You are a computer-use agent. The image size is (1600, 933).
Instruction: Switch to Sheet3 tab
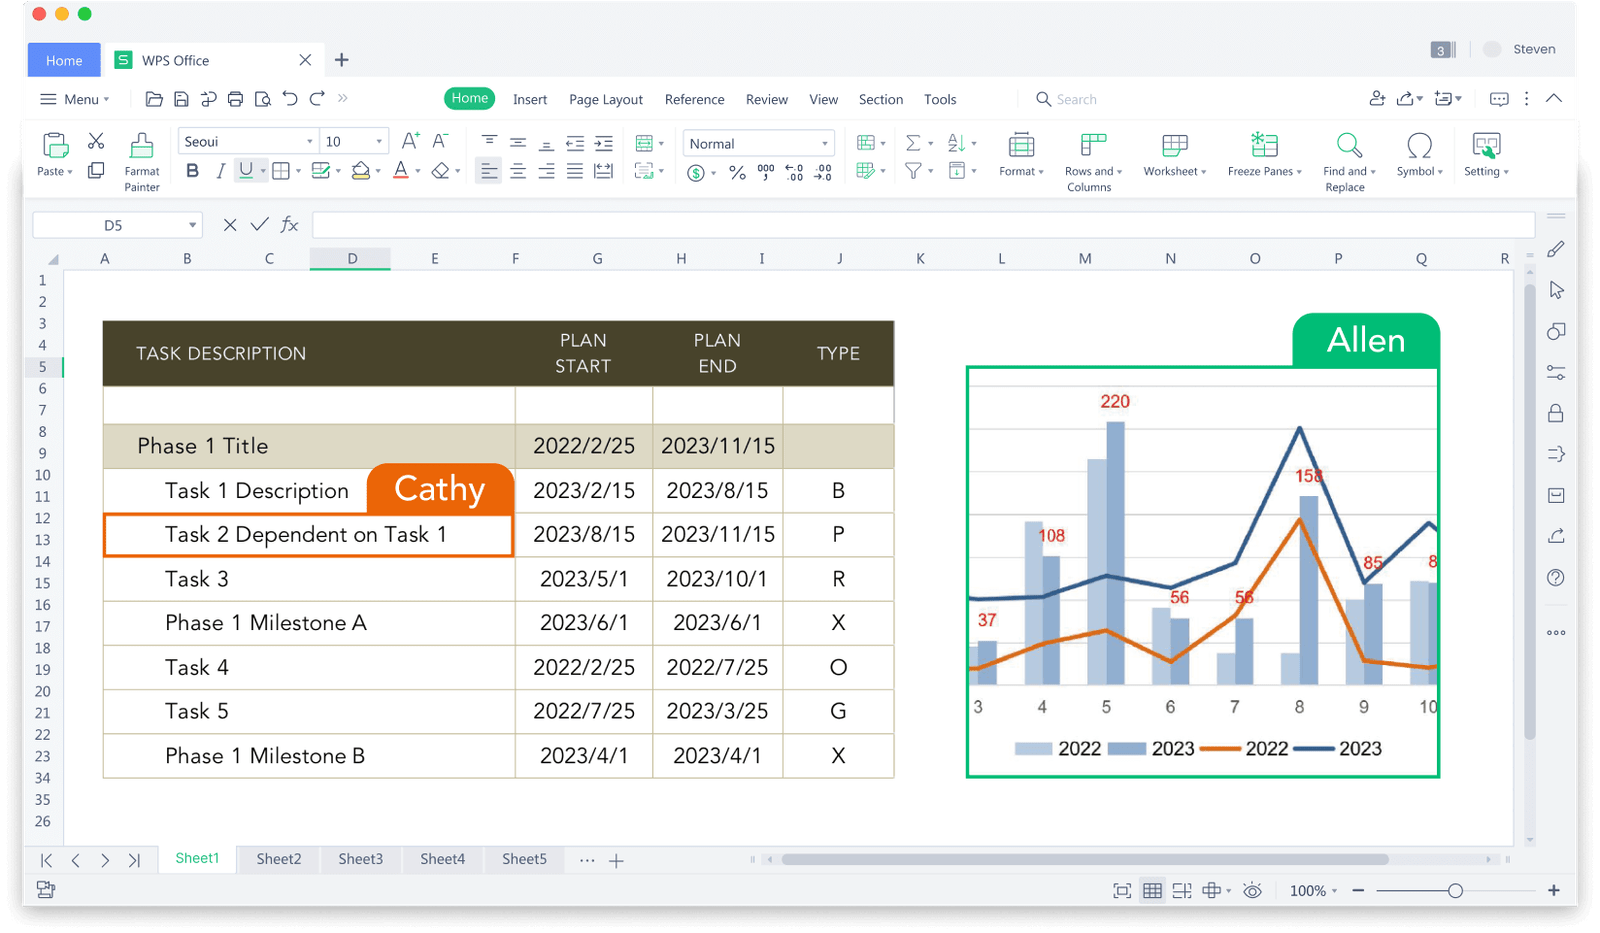click(360, 859)
